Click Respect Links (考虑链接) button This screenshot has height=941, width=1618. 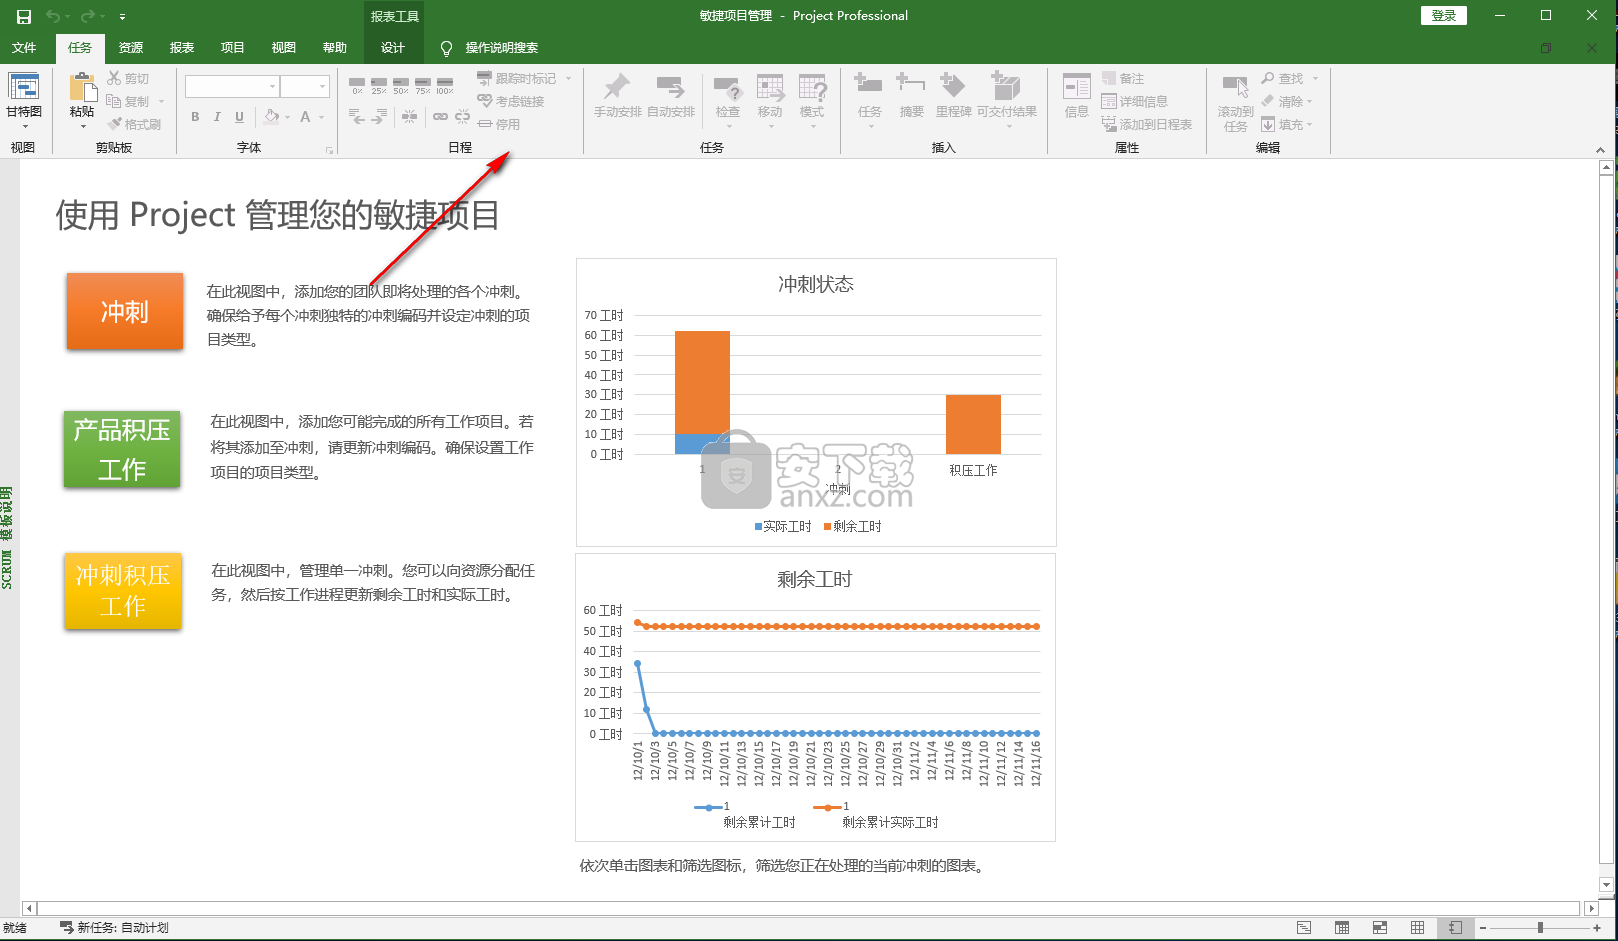pos(511,101)
